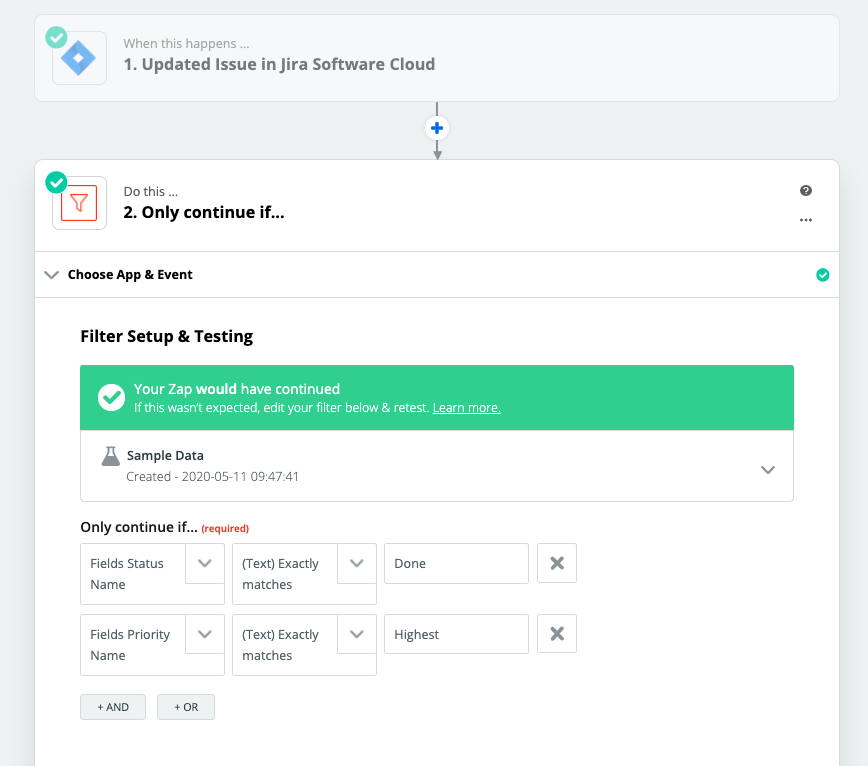868x766 pixels.
Task: Collapse the Choose App & Event section
Action: 51,274
